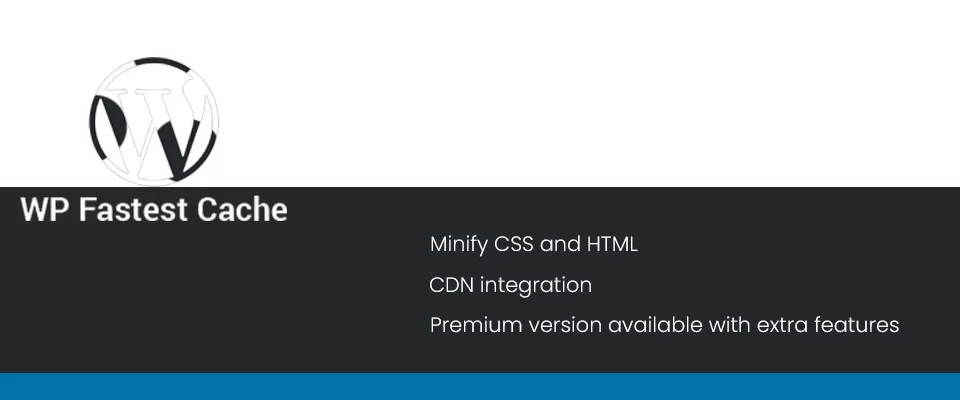Open the WP Fastest Cache title
This screenshot has height=400, width=960.
[x=154, y=210]
